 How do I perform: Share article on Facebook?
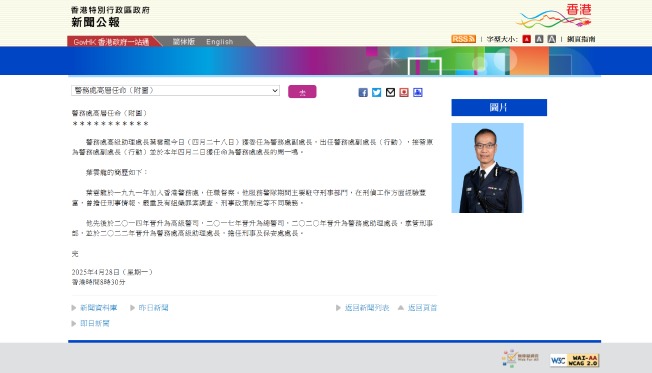363,92
